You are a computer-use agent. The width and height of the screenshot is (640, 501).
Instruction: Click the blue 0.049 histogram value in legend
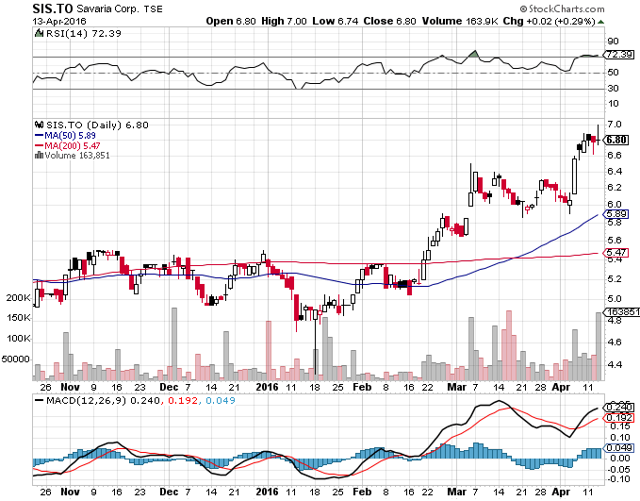pyautogui.click(x=220, y=401)
